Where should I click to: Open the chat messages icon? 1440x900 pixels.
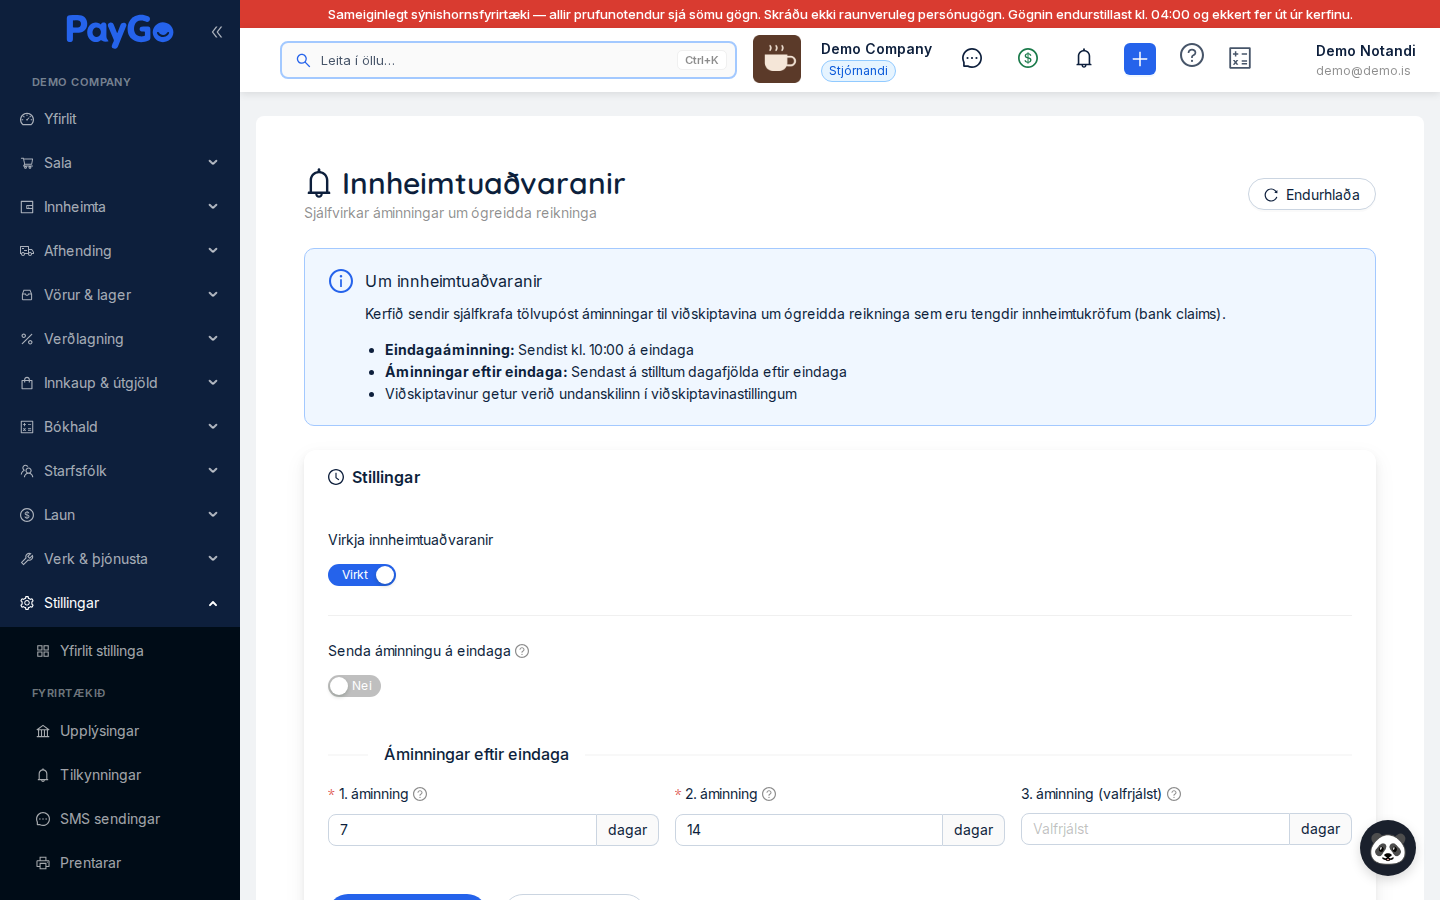click(972, 58)
